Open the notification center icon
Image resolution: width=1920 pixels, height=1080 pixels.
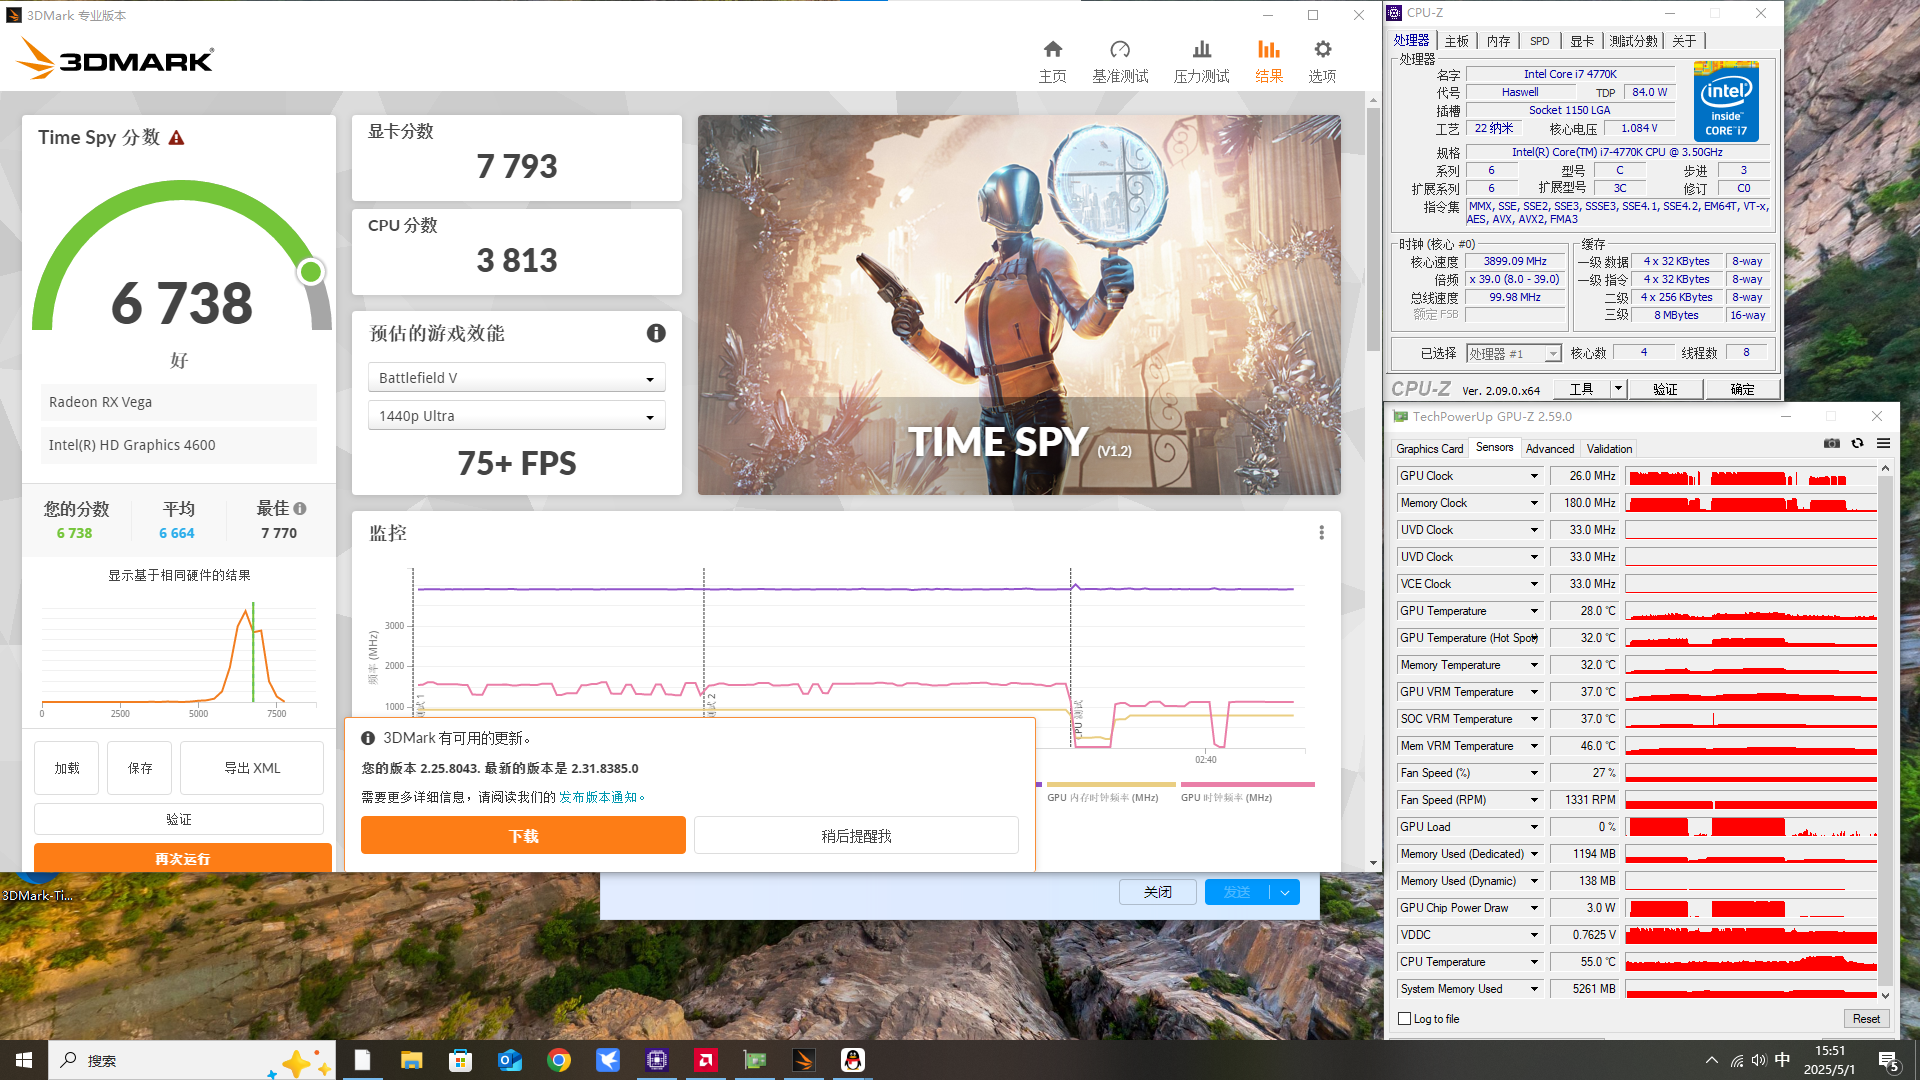(1889, 1060)
